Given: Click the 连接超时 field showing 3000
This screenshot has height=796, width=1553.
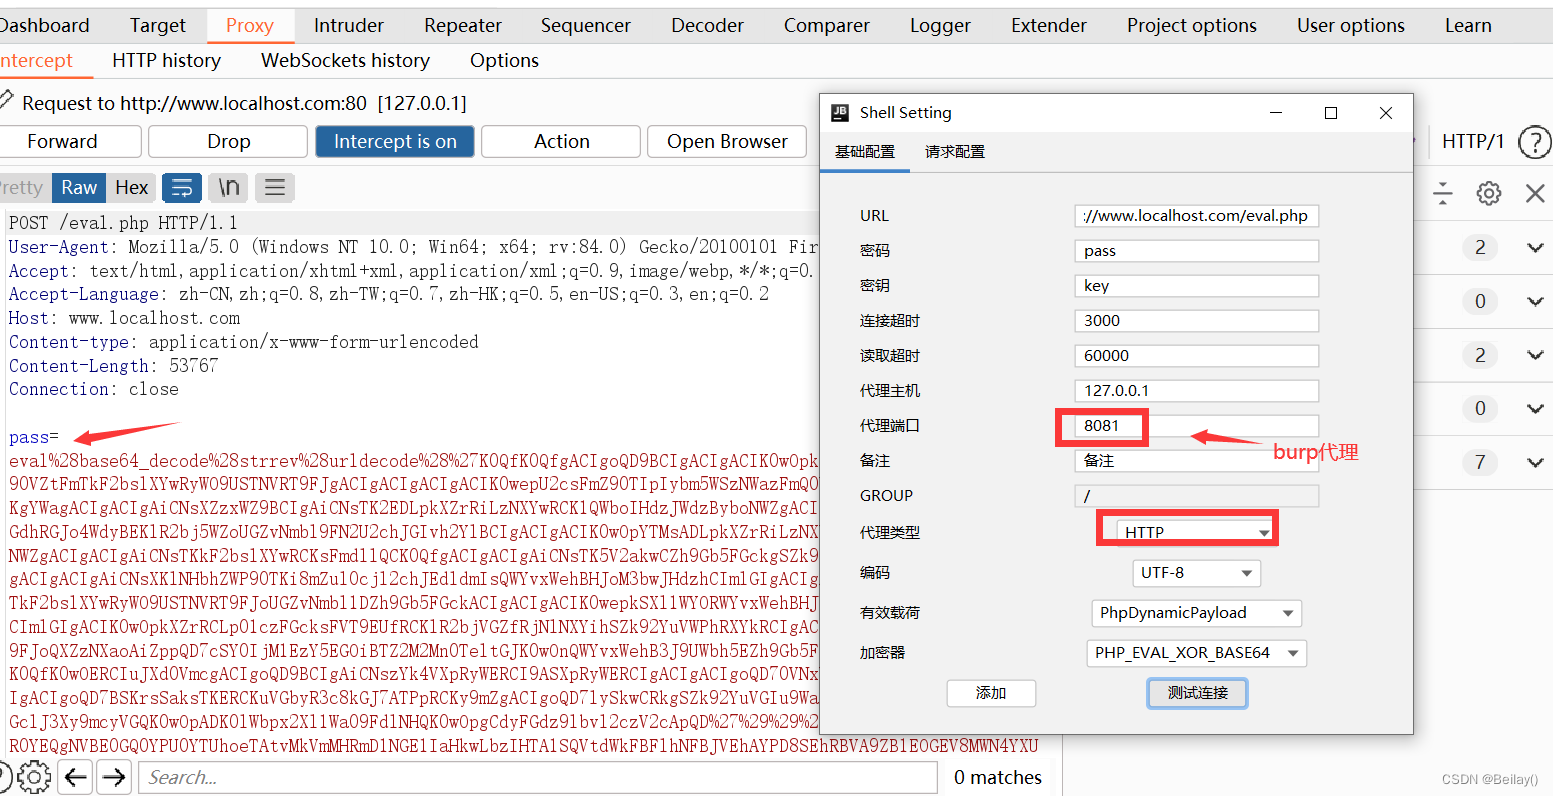Looking at the screenshot, I should [x=1197, y=321].
